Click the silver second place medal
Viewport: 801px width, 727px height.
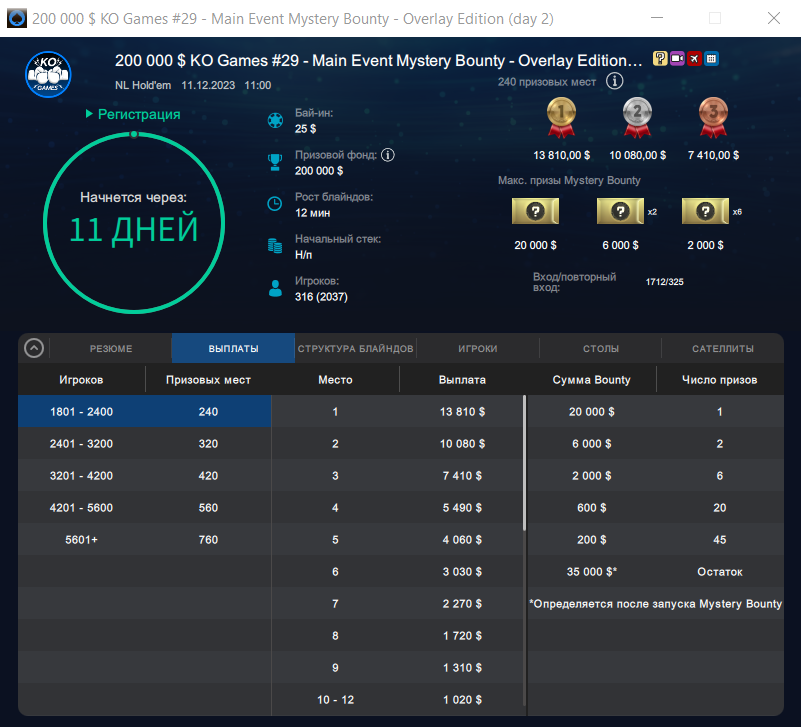pos(637,118)
